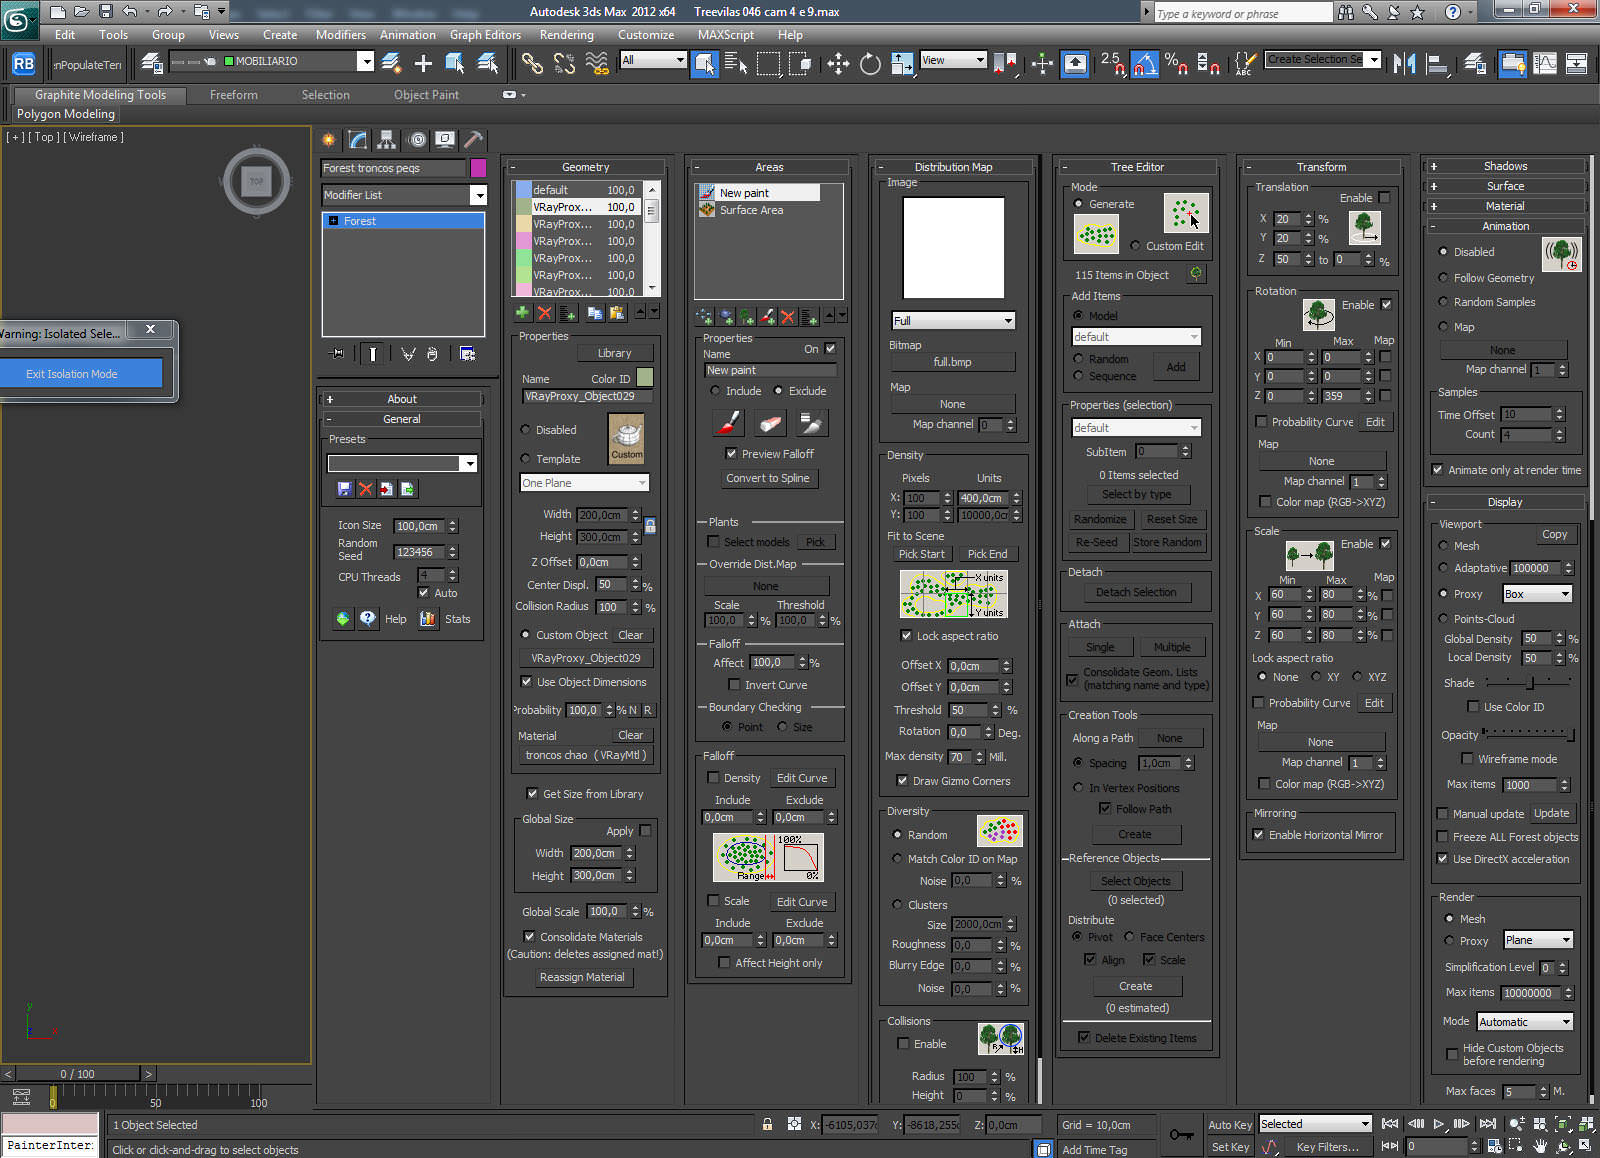Open the Full image mode dropdown
This screenshot has width=1600, height=1158.
click(954, 321)
